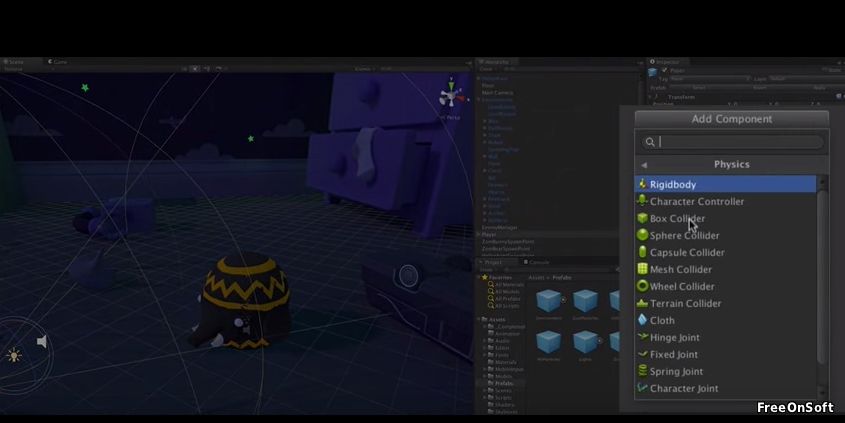Select the Rigidbody component entry
The width and height of the screenshot is (845, 423).
[725, 184]
